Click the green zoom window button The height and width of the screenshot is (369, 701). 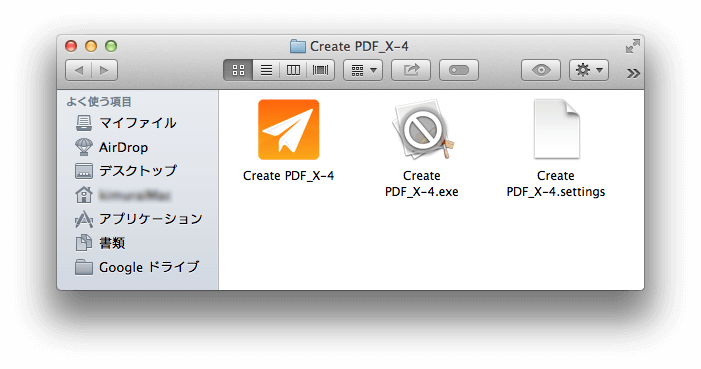[x=111, y=46]
